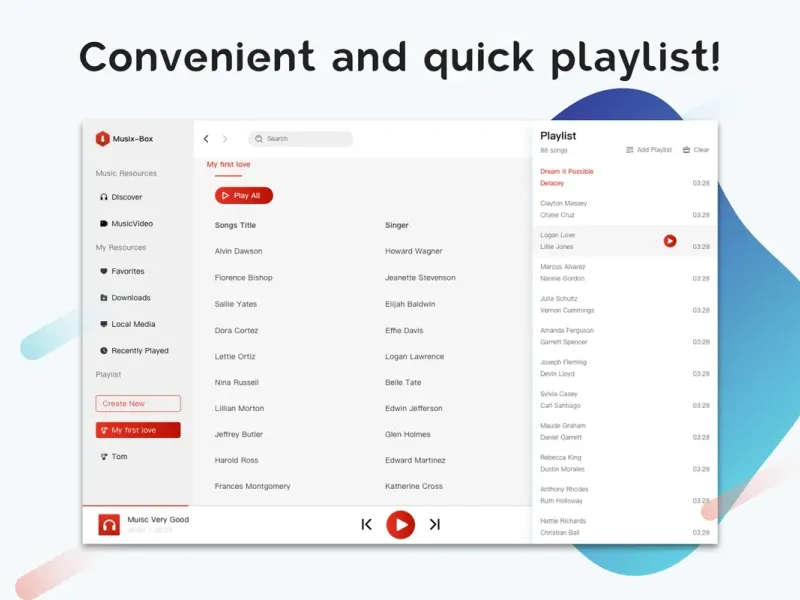Click the search magnifier icon

pos(259,139)
